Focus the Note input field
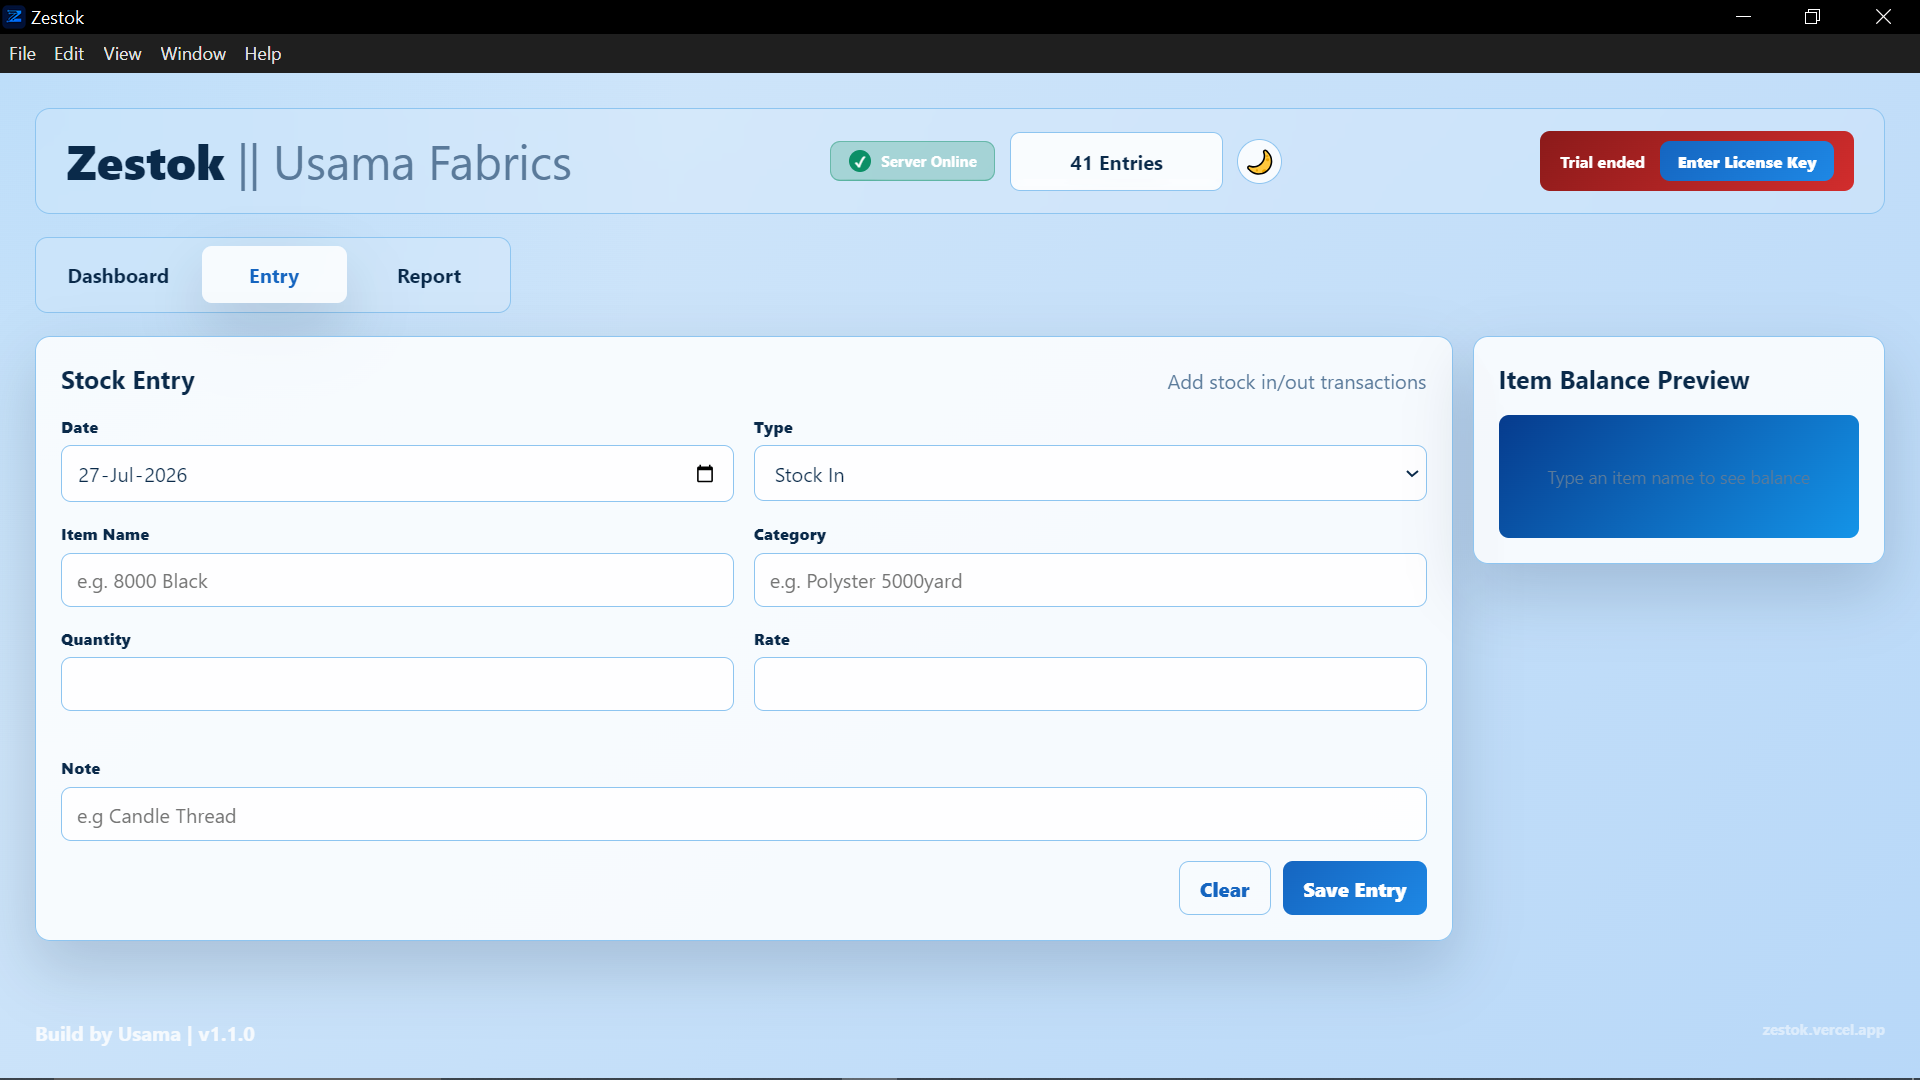The height and width of the screenshot is (1080, 1920). pyautogui.click(x=744, y=815)
